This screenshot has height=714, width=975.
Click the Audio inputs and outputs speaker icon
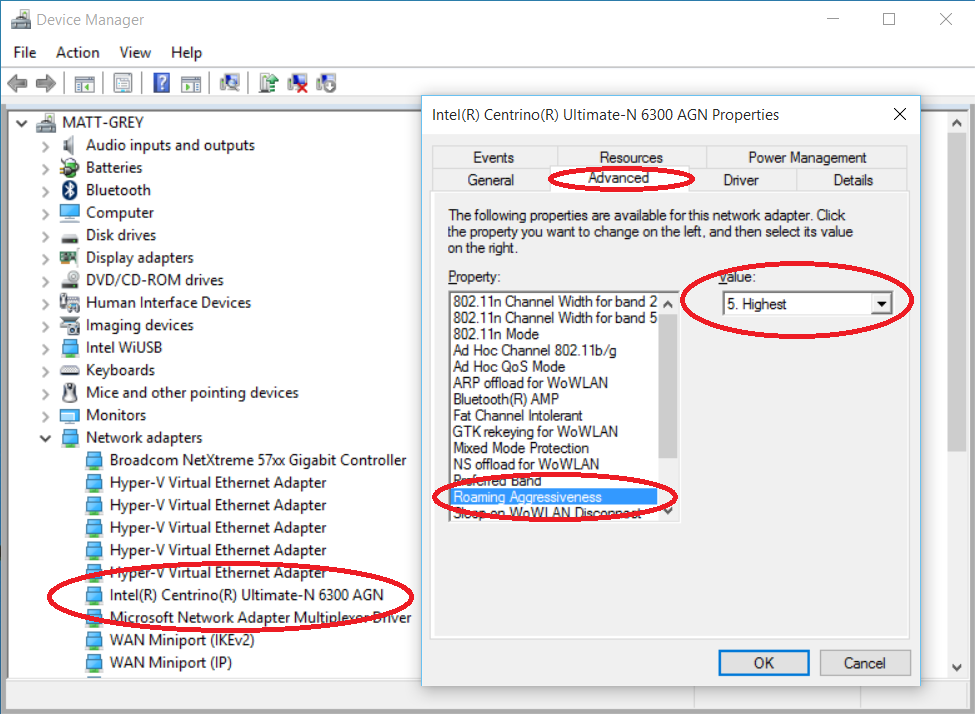68,146
